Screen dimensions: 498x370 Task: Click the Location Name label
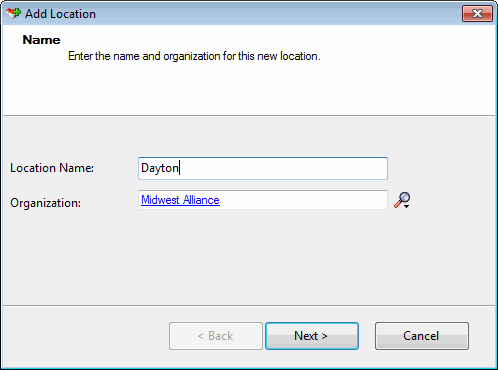coord(52,168)
